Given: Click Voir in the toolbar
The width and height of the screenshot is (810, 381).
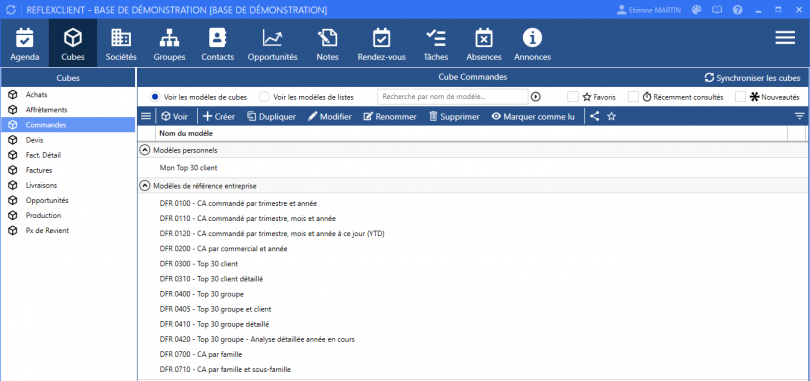Looking at the screenshot, I should [175, 117].
